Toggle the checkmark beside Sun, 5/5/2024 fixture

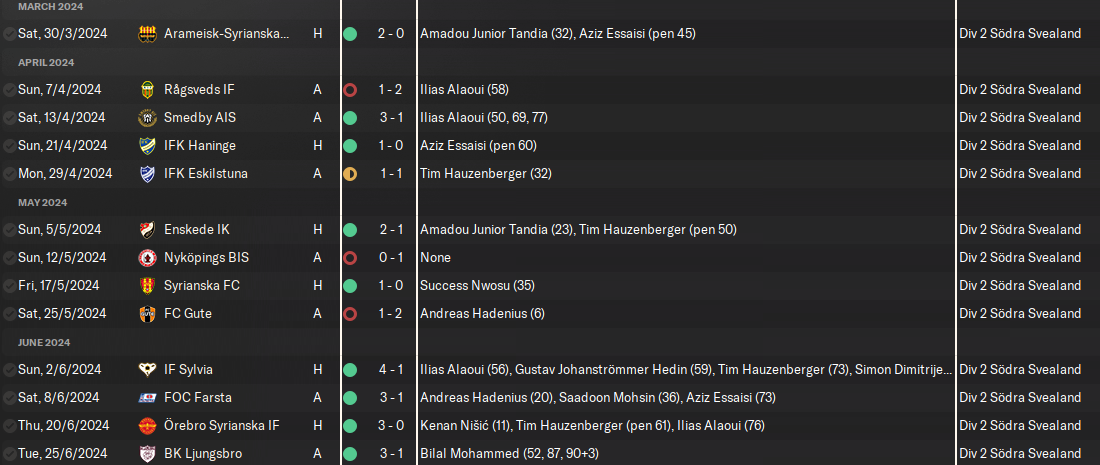pyautogui.click(x=9, y=229)
